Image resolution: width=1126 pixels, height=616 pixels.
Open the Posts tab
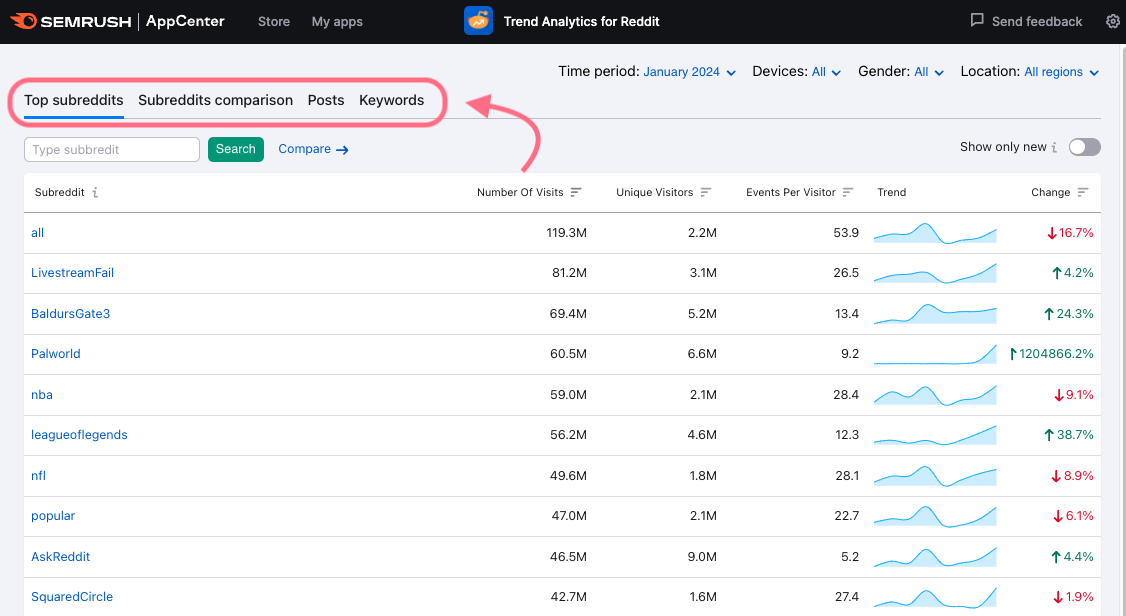tap(326, 101)
